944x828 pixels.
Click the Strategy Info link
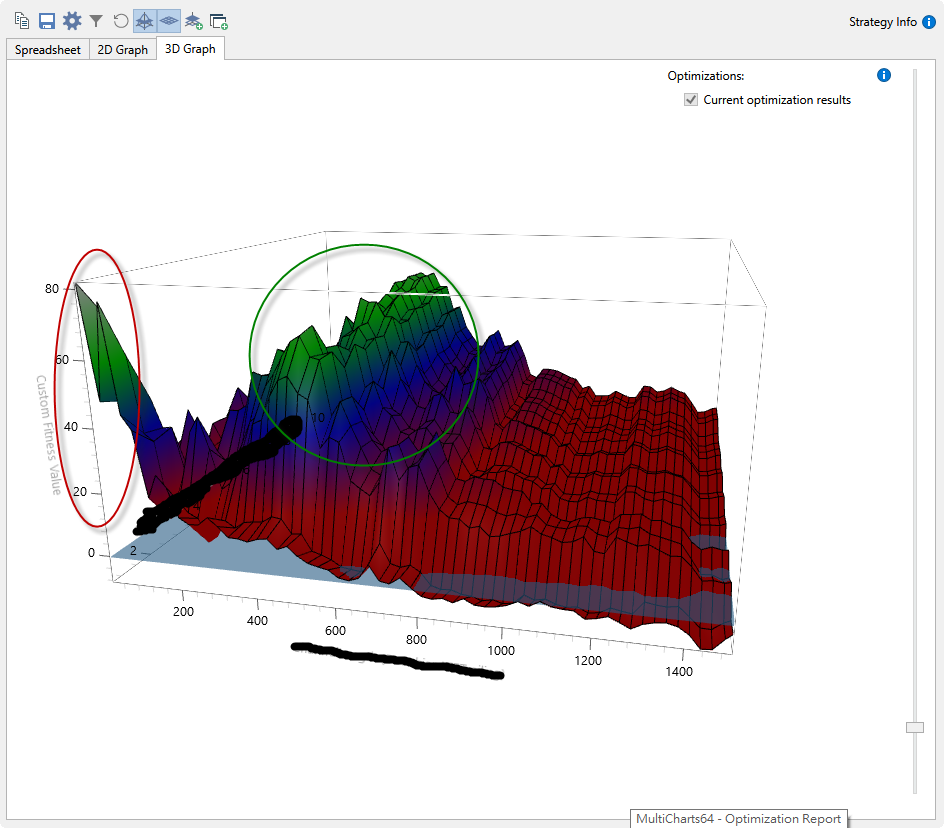pos(883,22)
